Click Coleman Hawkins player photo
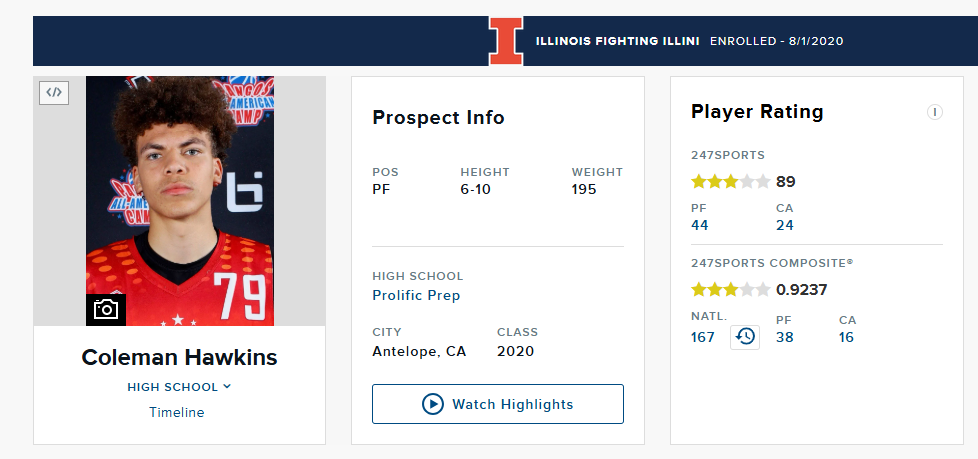 (x=180, y=201)
